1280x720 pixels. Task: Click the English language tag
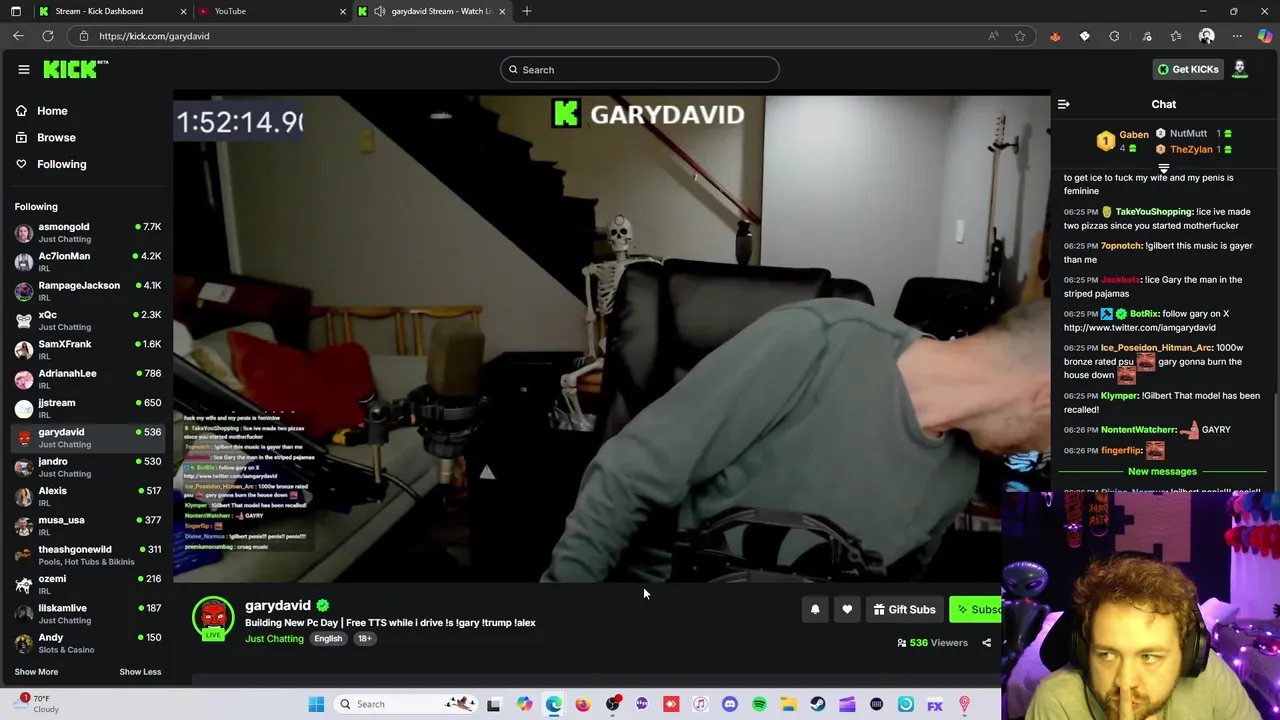pyautogui.click(x=328, y=638)
